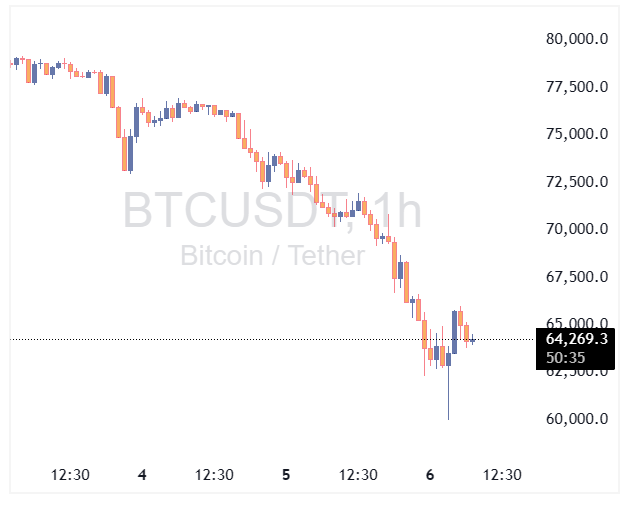Click the Bitcoin / Tether watermark subtitle

click(x=272, y=256)
